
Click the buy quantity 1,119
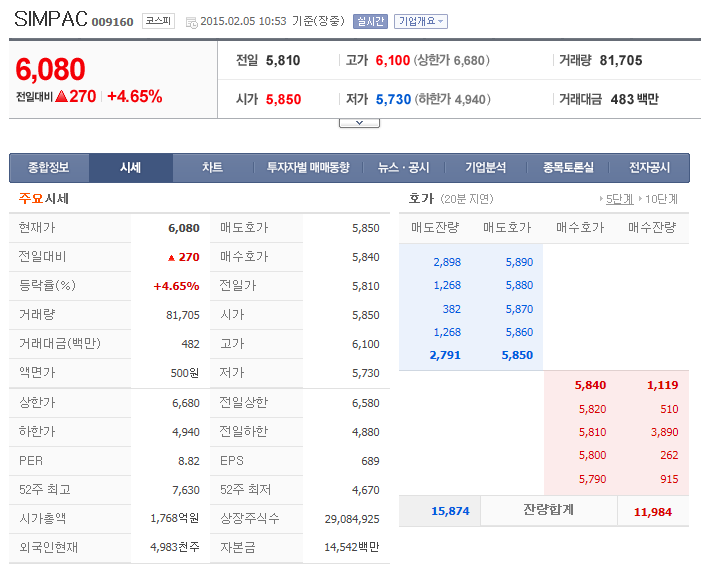click(x=663, y=385)
